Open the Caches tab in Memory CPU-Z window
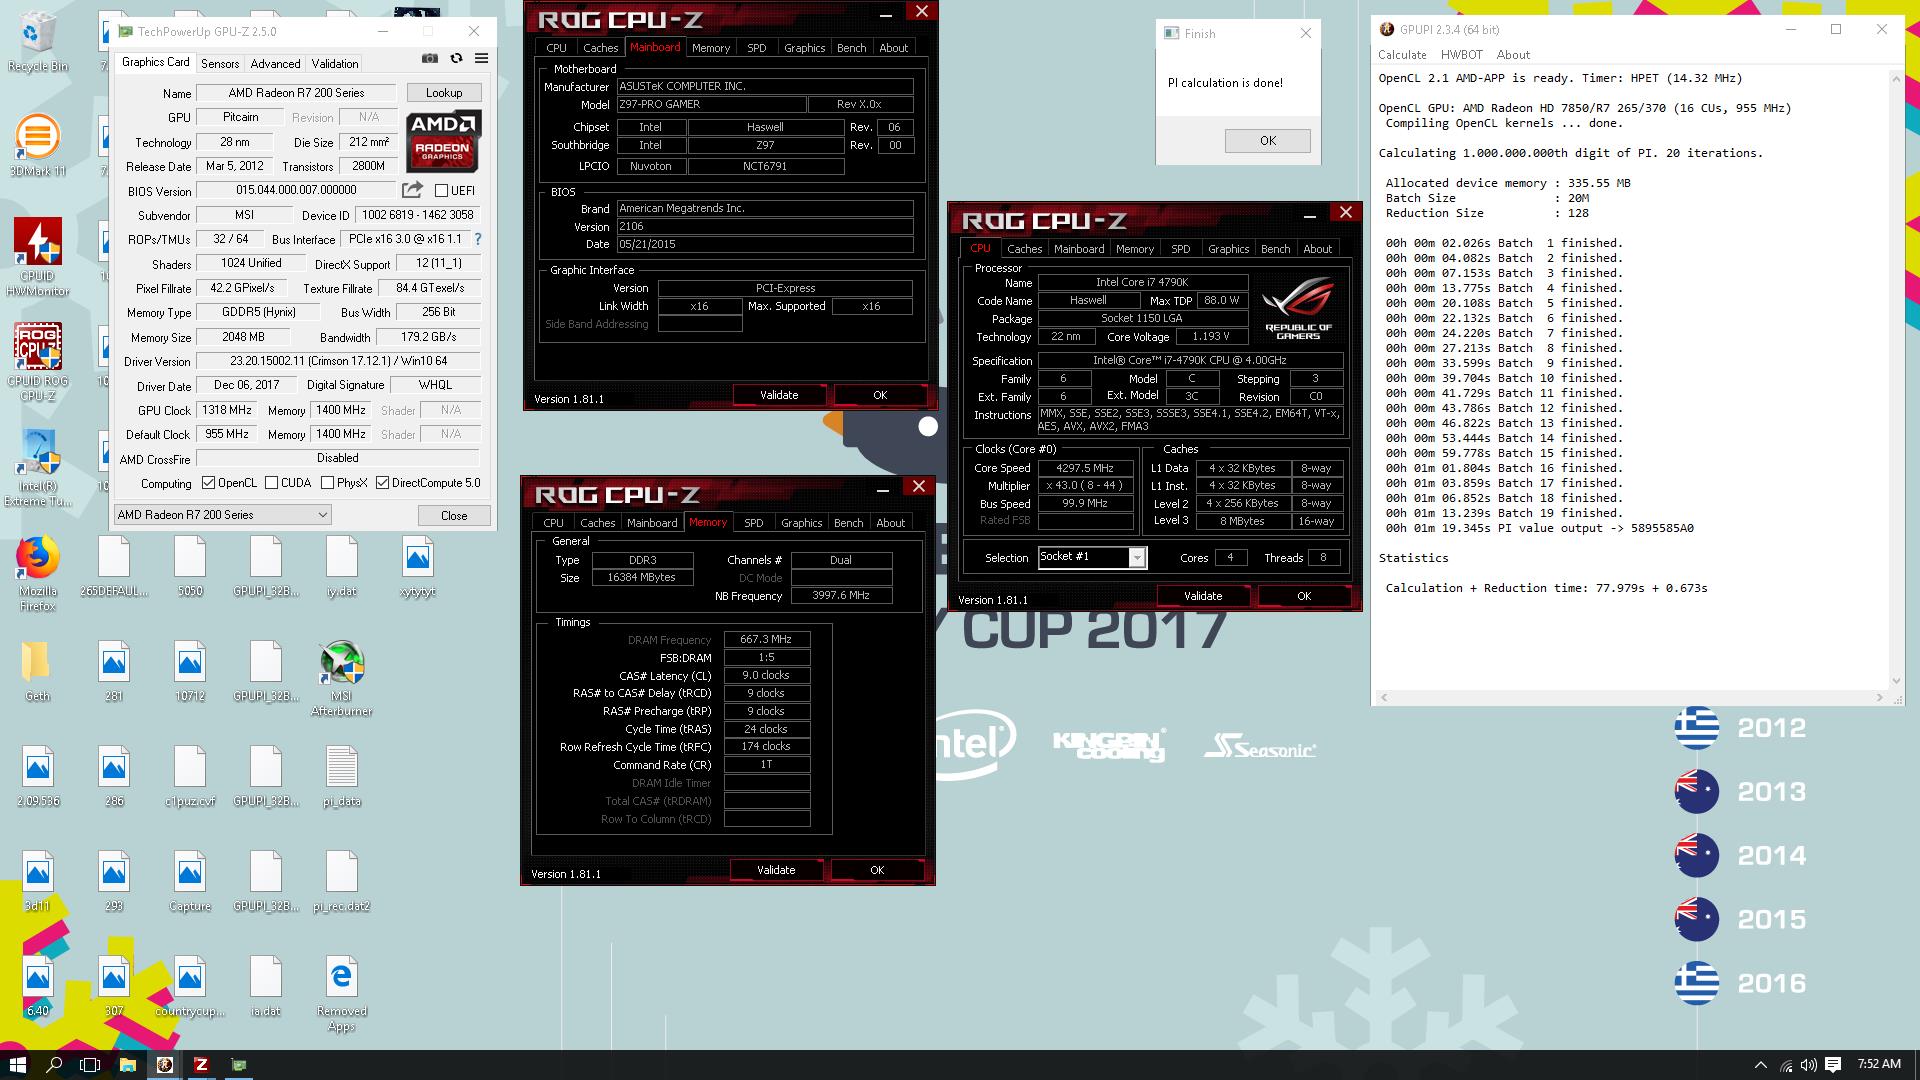Screen dimensions: 1920x1080 [597, 523]
